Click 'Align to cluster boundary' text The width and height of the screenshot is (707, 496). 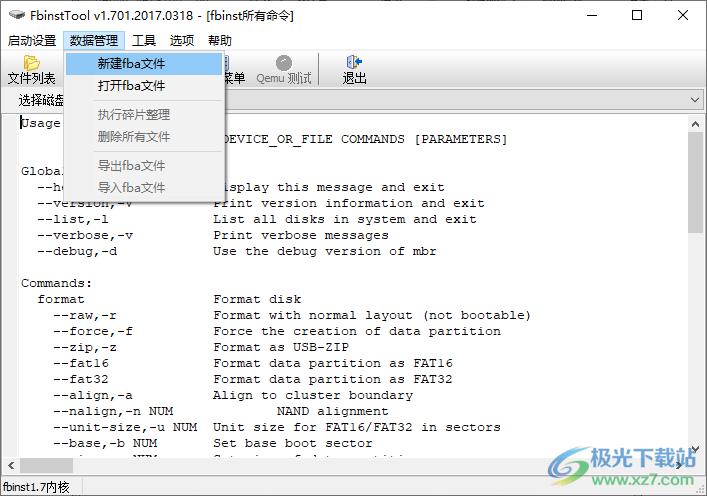coord(313,395)
